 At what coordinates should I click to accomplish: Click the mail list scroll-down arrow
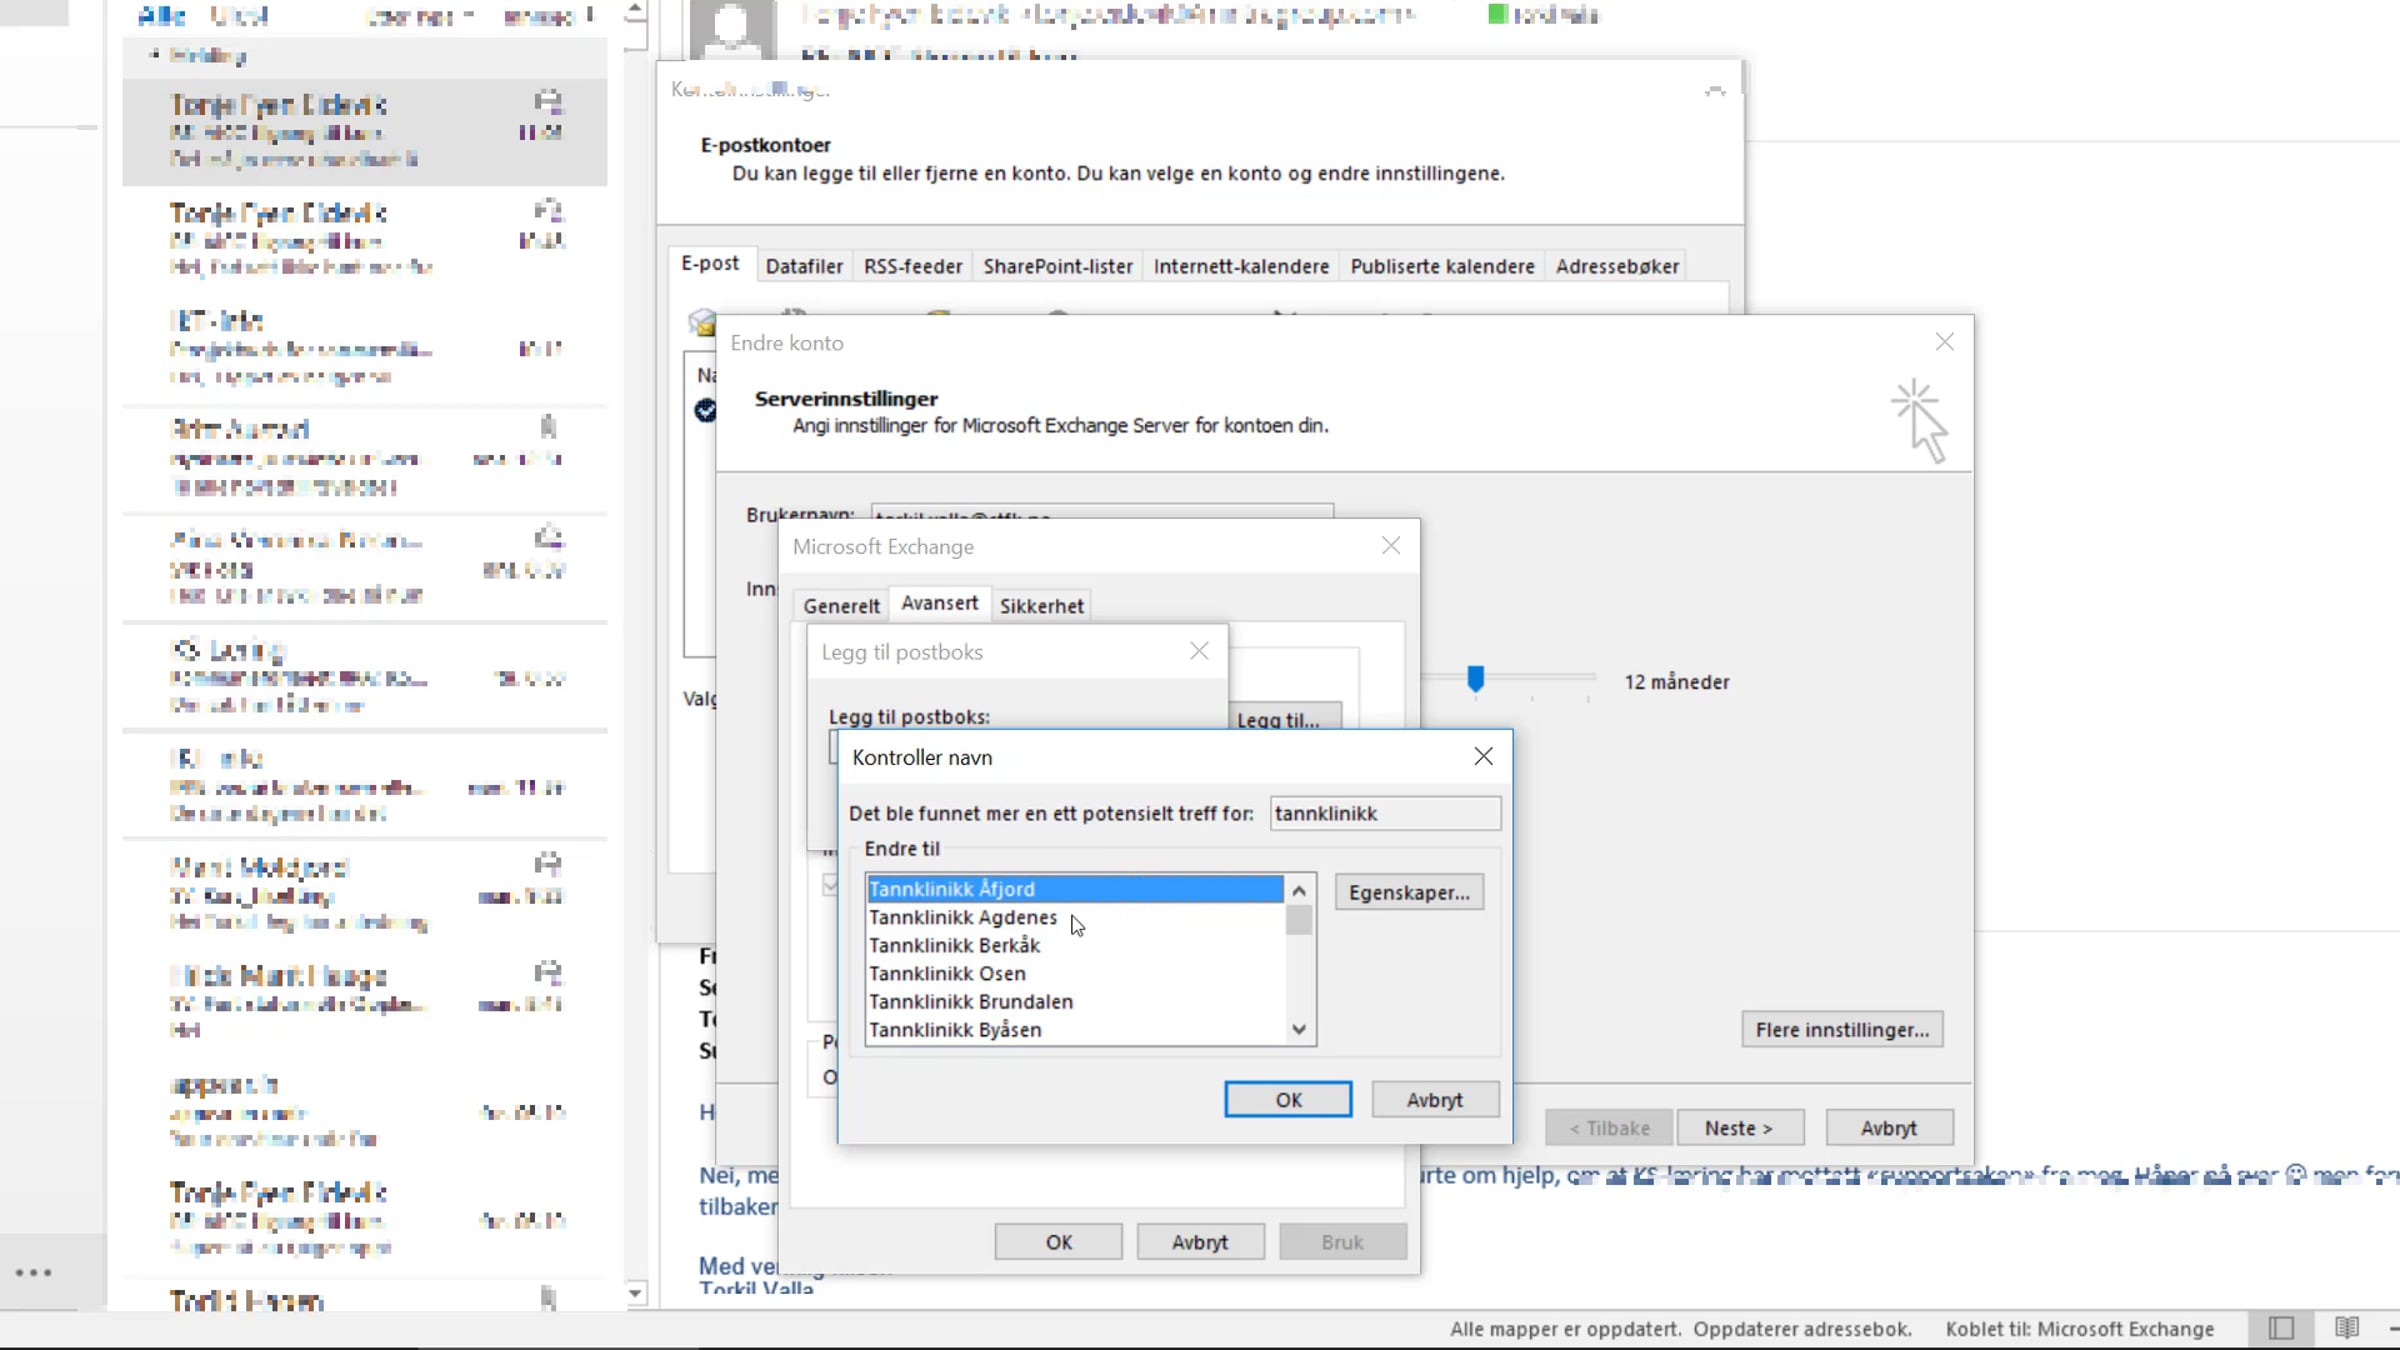coord(635,1293)
